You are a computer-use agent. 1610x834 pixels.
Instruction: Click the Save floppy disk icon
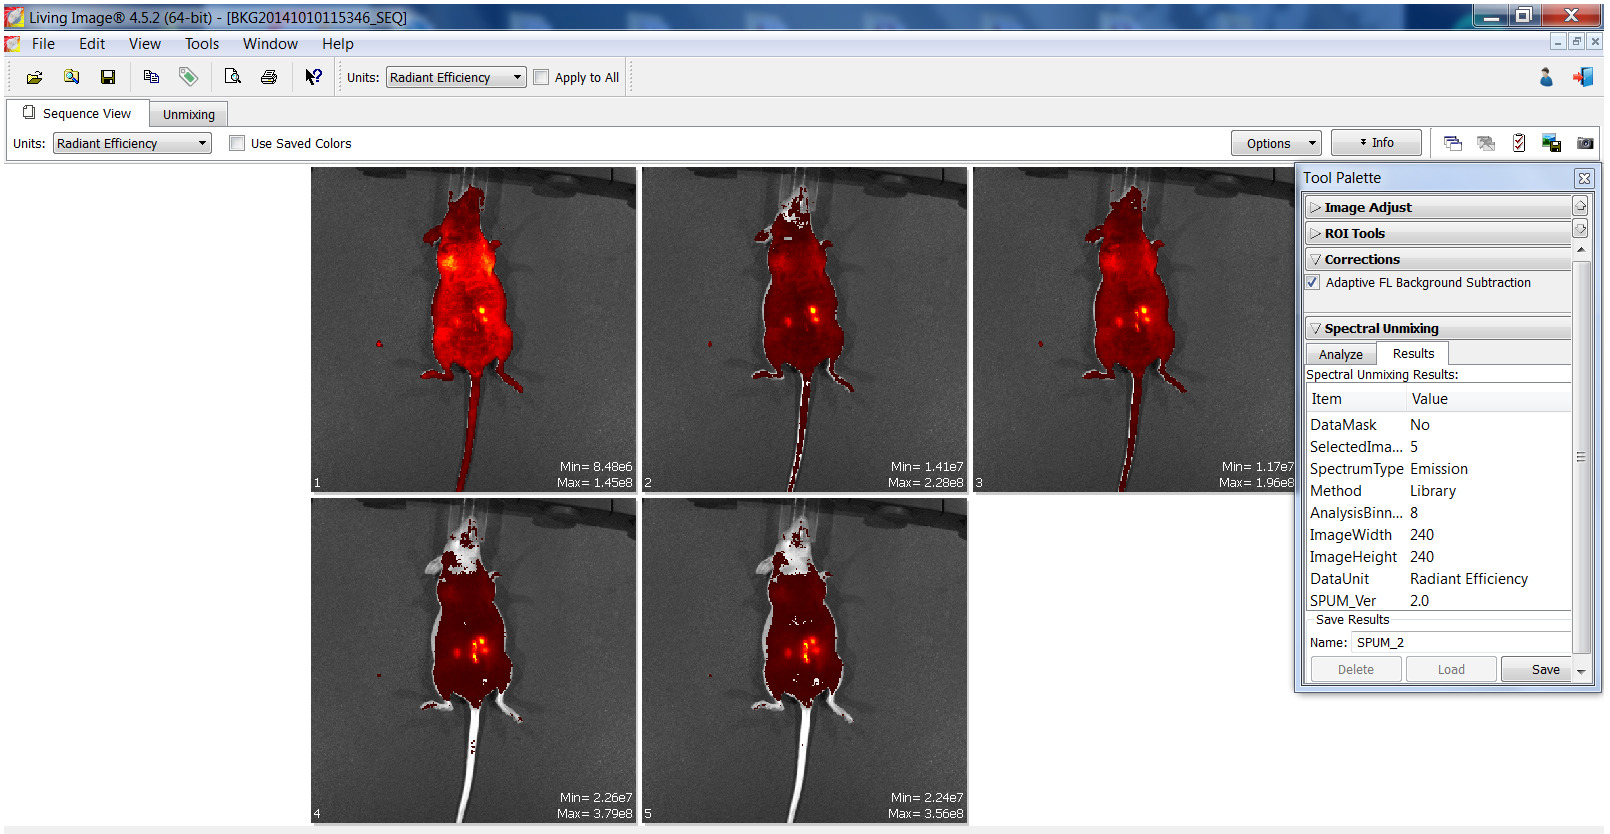(x=108, y=77)
